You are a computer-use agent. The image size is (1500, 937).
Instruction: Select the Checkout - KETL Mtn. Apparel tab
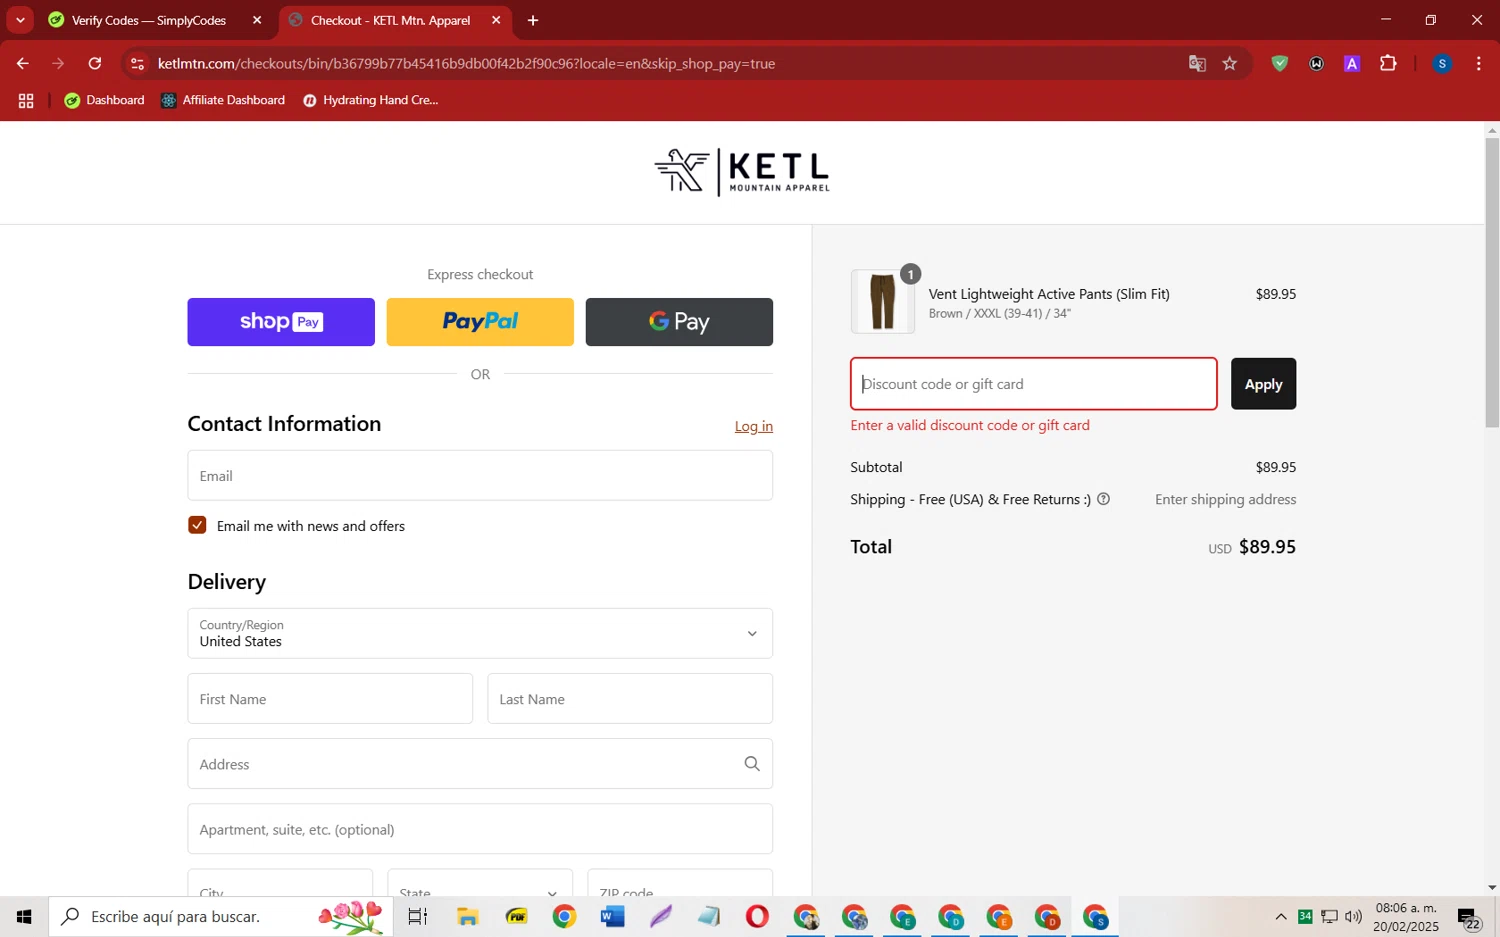click(390, 20)
